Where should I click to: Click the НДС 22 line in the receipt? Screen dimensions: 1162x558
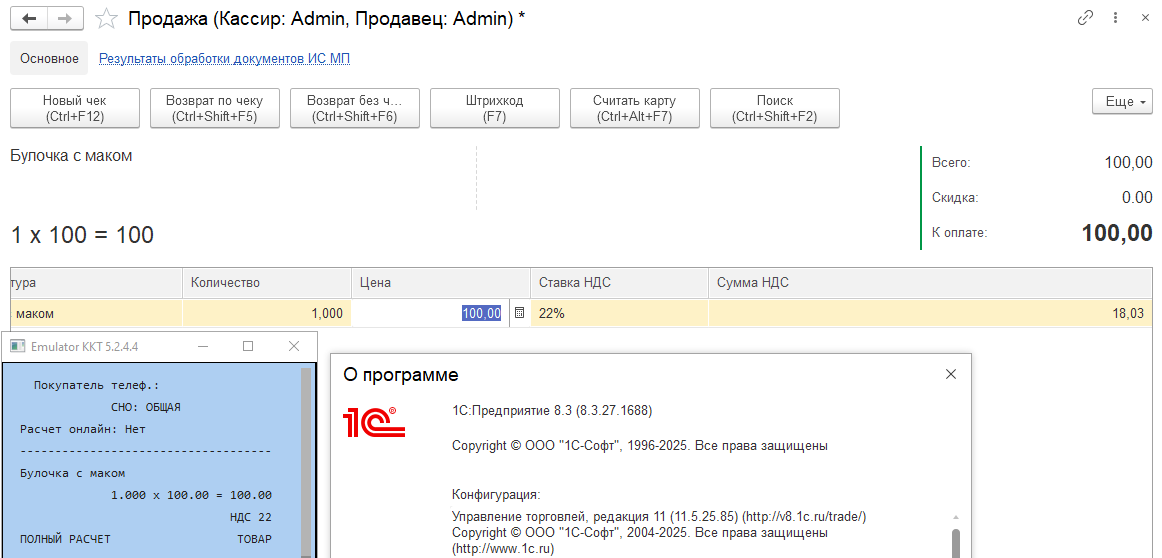click(x=250, y=517)
